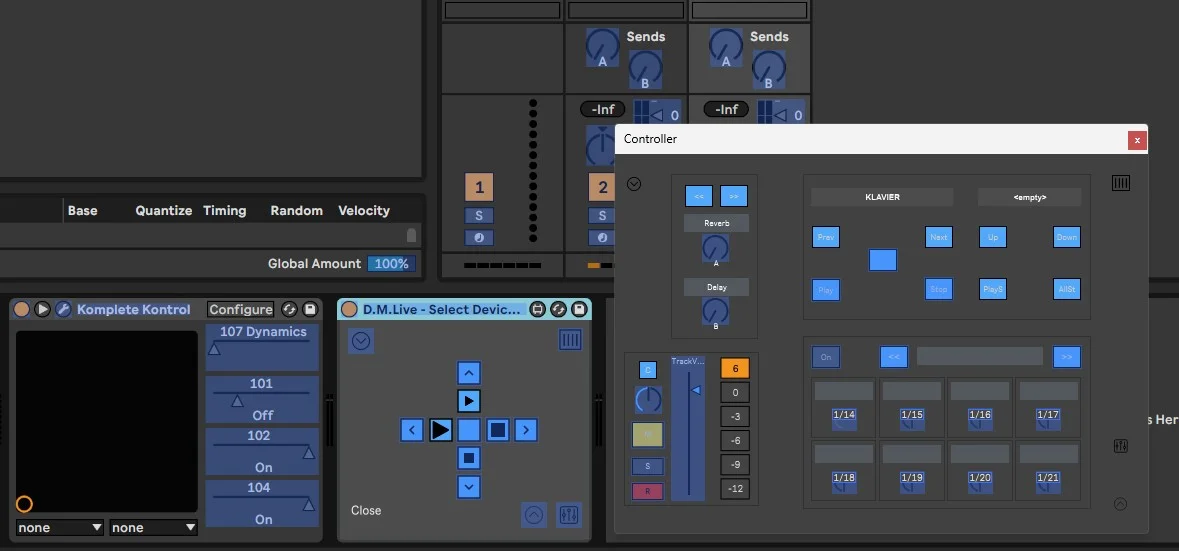Click up arrow in D.M.Live navigation cross
The image size is (1179, 551).
pos(468,372)
